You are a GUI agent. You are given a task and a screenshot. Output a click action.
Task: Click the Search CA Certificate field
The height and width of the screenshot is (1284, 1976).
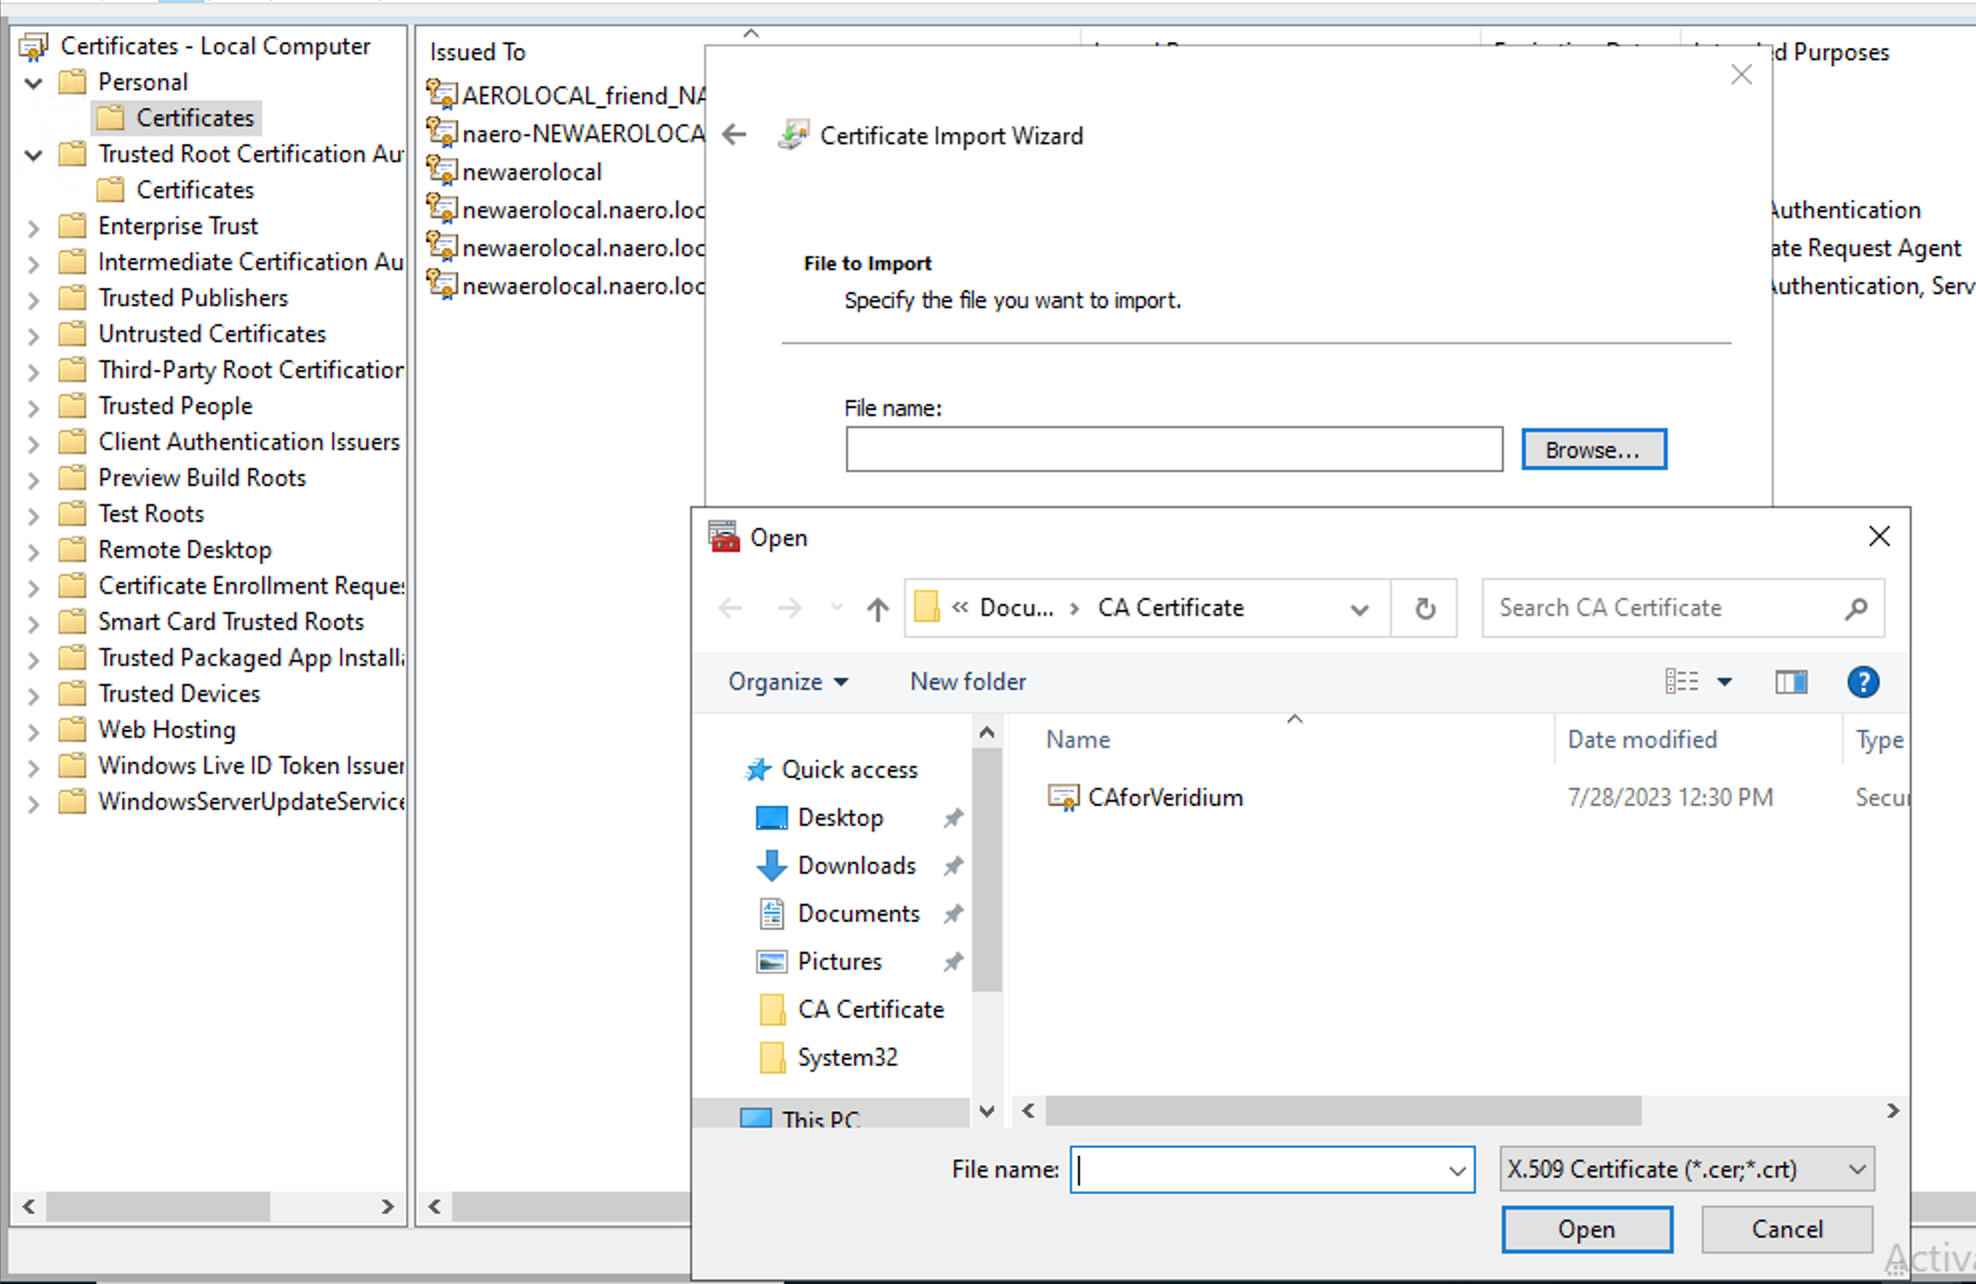(x=1660, y=608)
